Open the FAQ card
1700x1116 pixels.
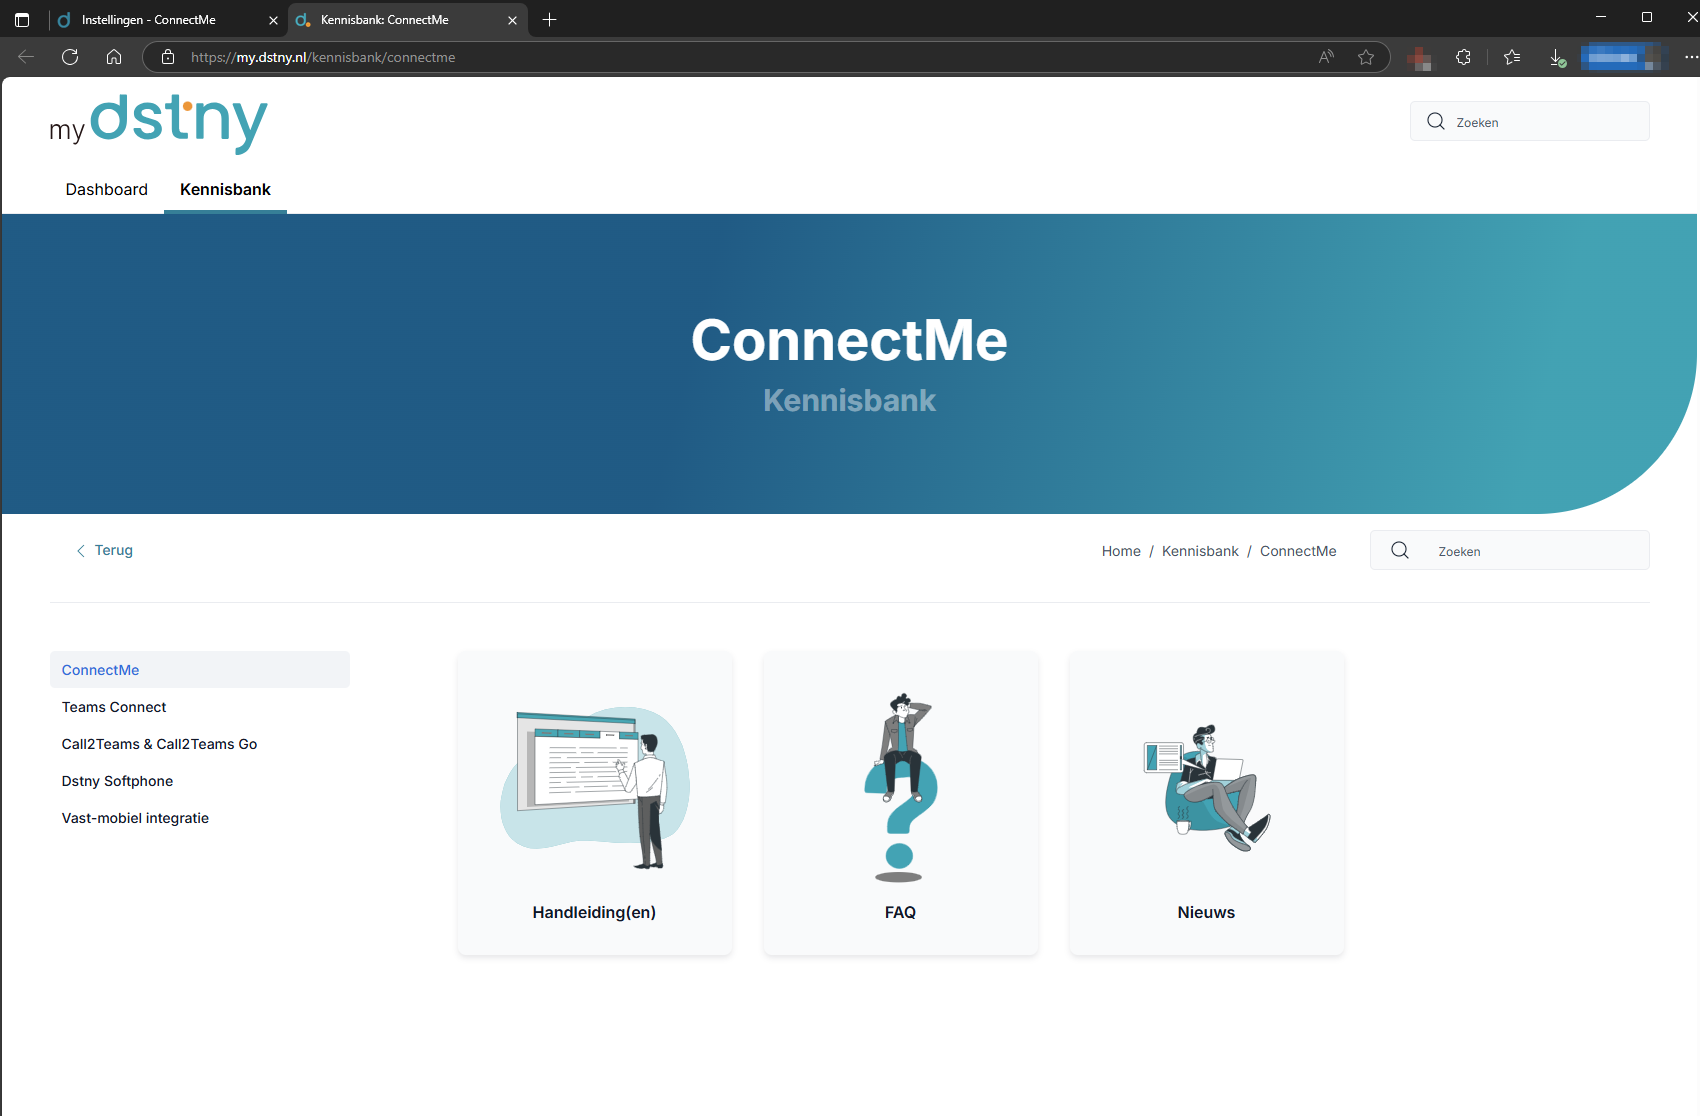[900, 803]
